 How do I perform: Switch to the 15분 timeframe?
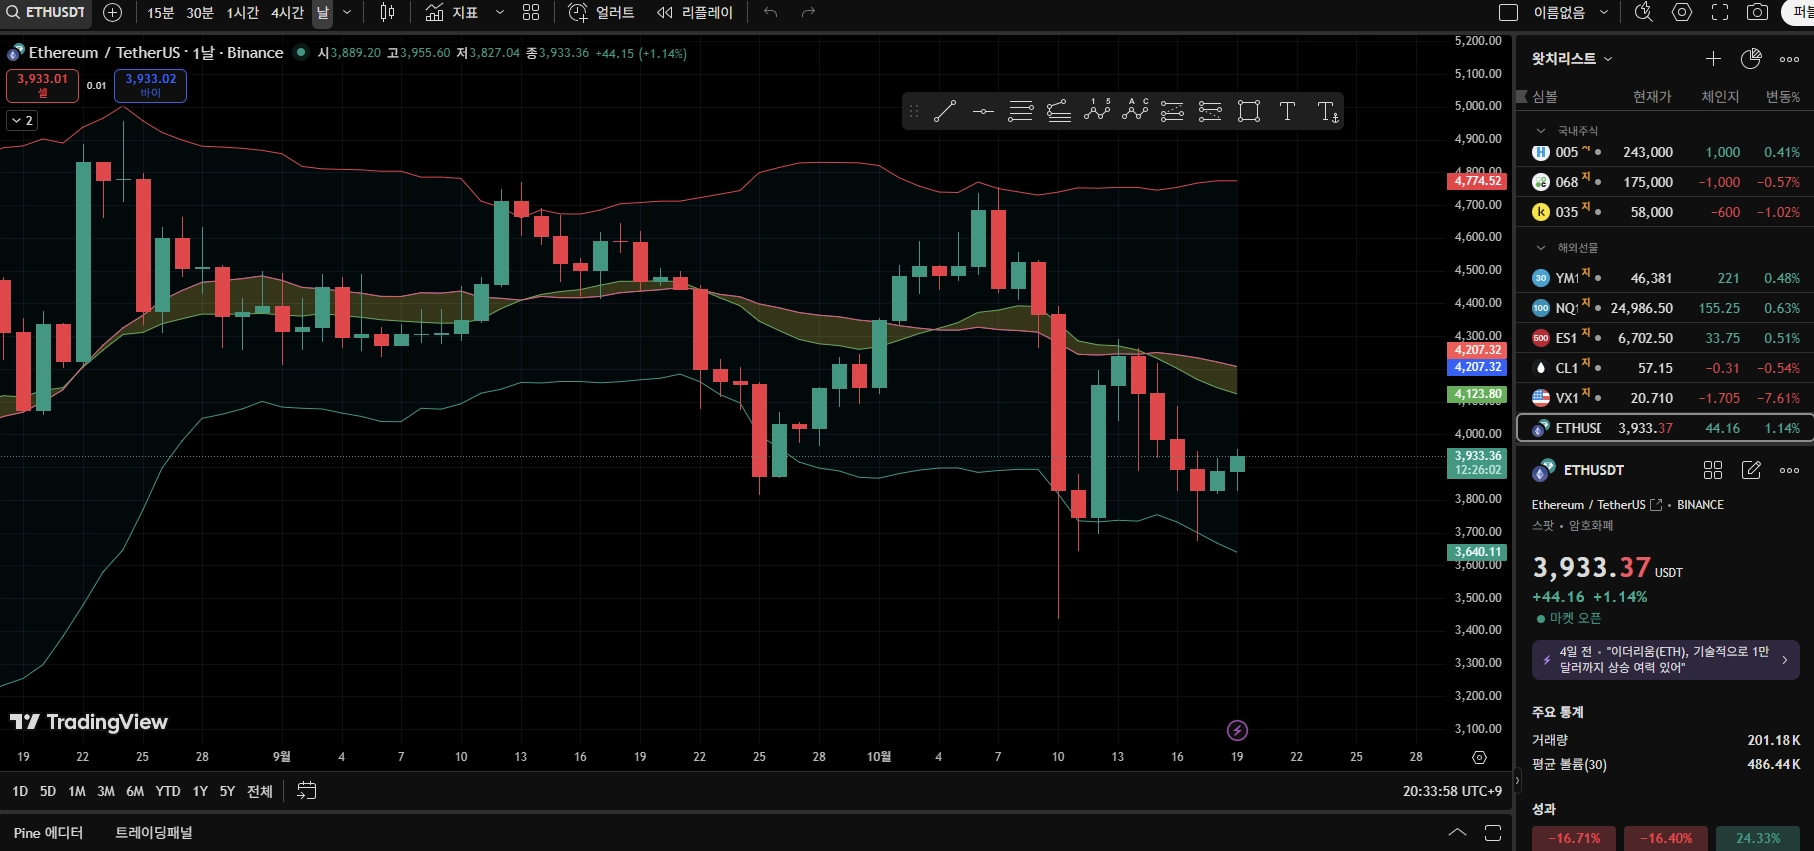160,12
